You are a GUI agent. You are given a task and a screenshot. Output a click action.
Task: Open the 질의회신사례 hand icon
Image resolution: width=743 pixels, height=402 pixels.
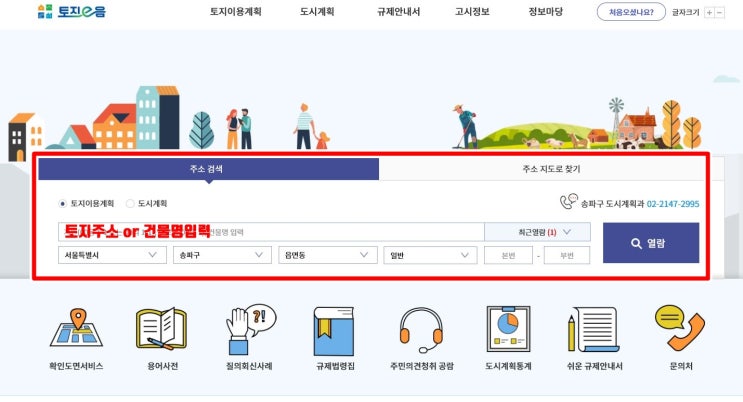pyautogui.click(x=250, y=329)
